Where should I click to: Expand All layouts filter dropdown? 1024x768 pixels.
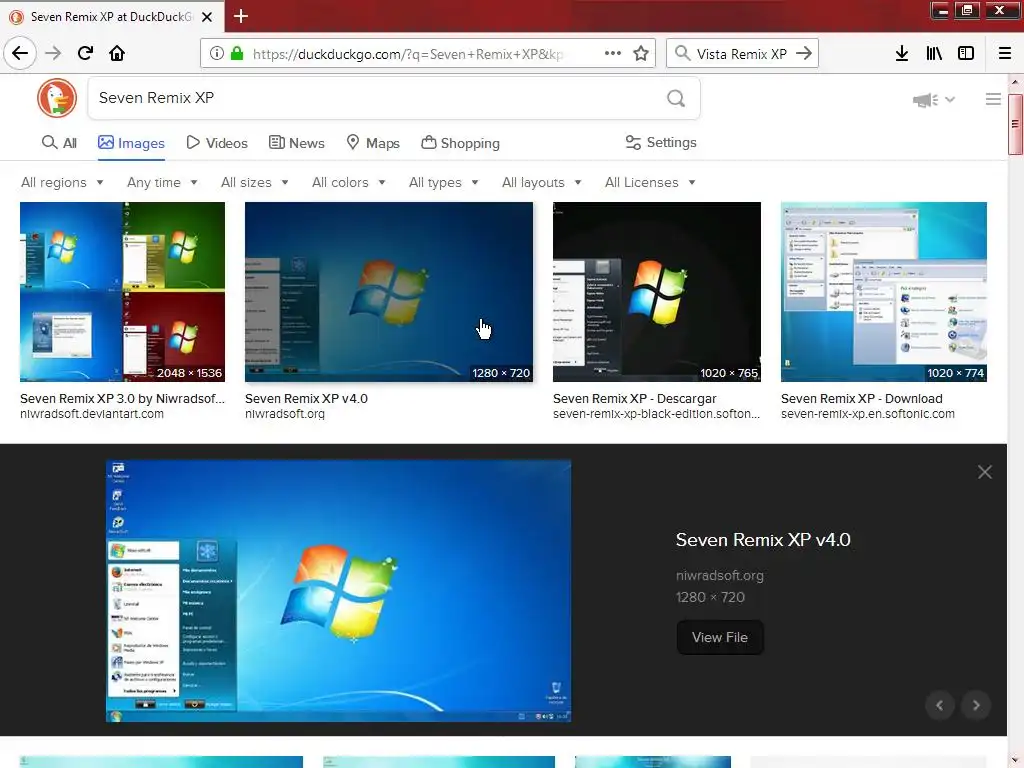541,182
